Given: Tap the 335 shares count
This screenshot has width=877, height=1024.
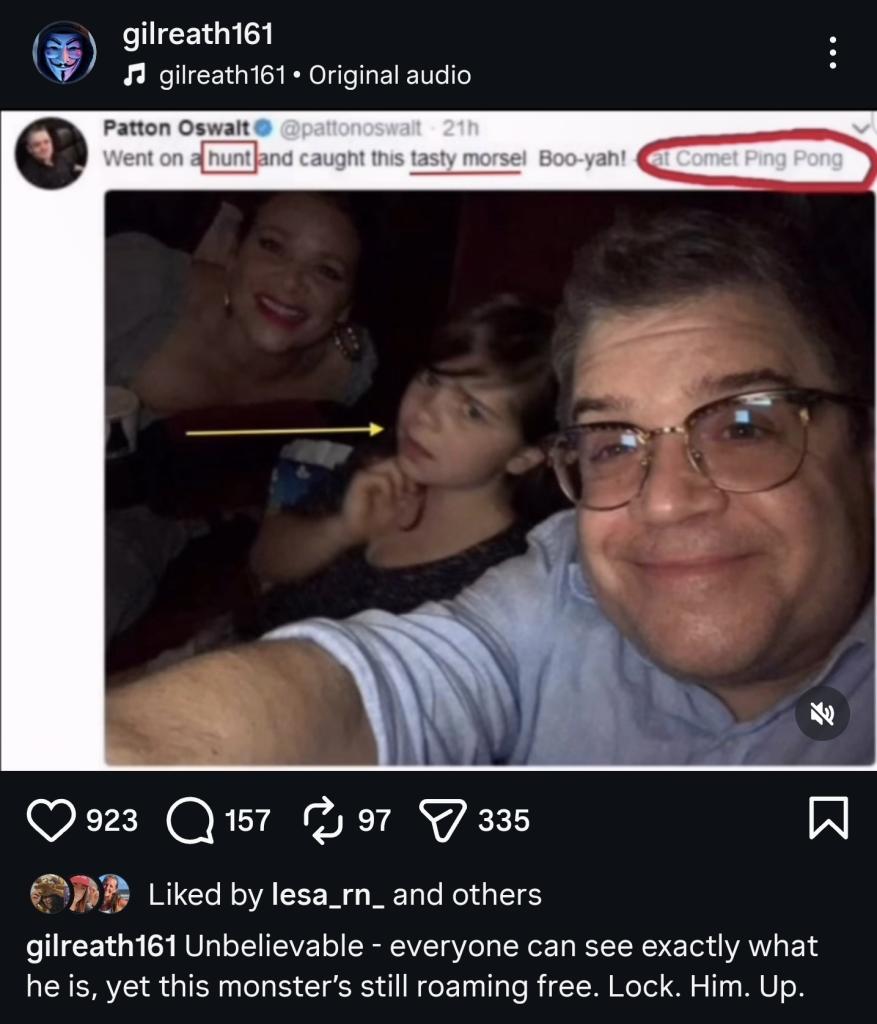Looking at the screenshot, I should [503, 821].
